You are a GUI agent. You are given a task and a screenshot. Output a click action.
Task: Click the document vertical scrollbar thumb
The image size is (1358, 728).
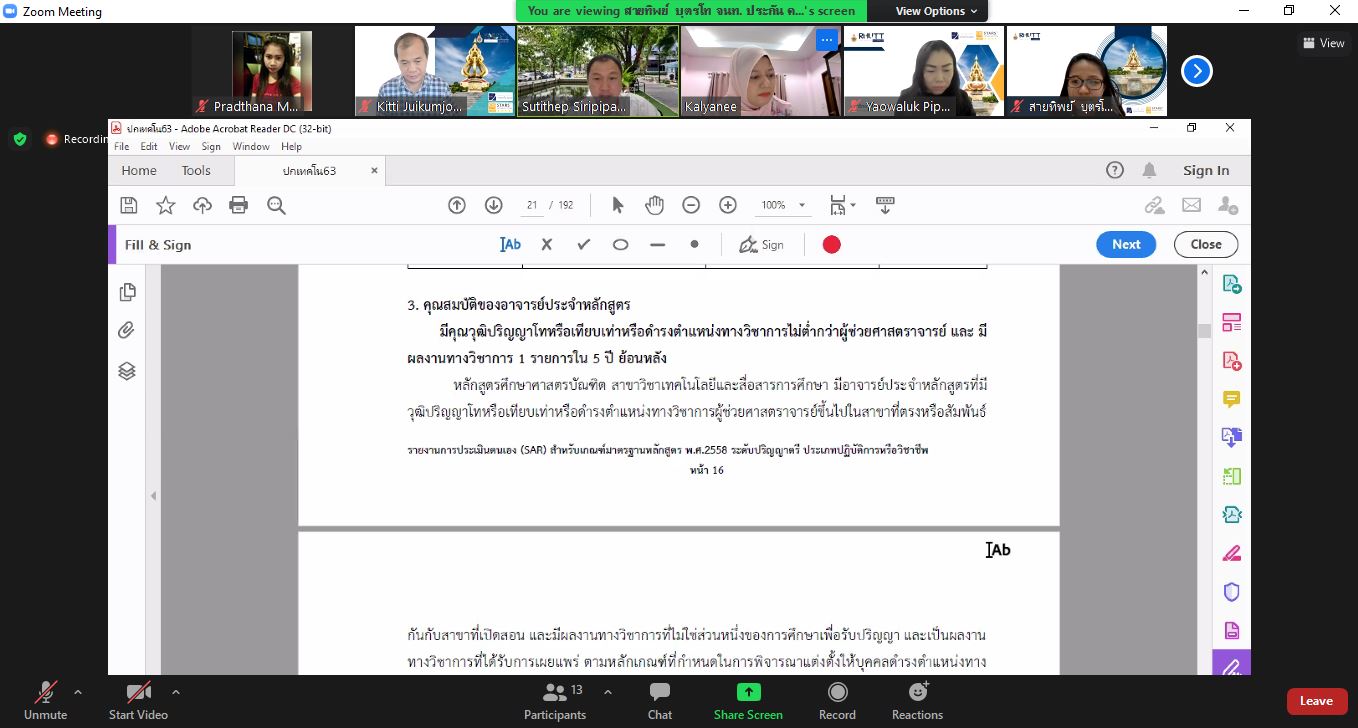(x=1204, y=331)
